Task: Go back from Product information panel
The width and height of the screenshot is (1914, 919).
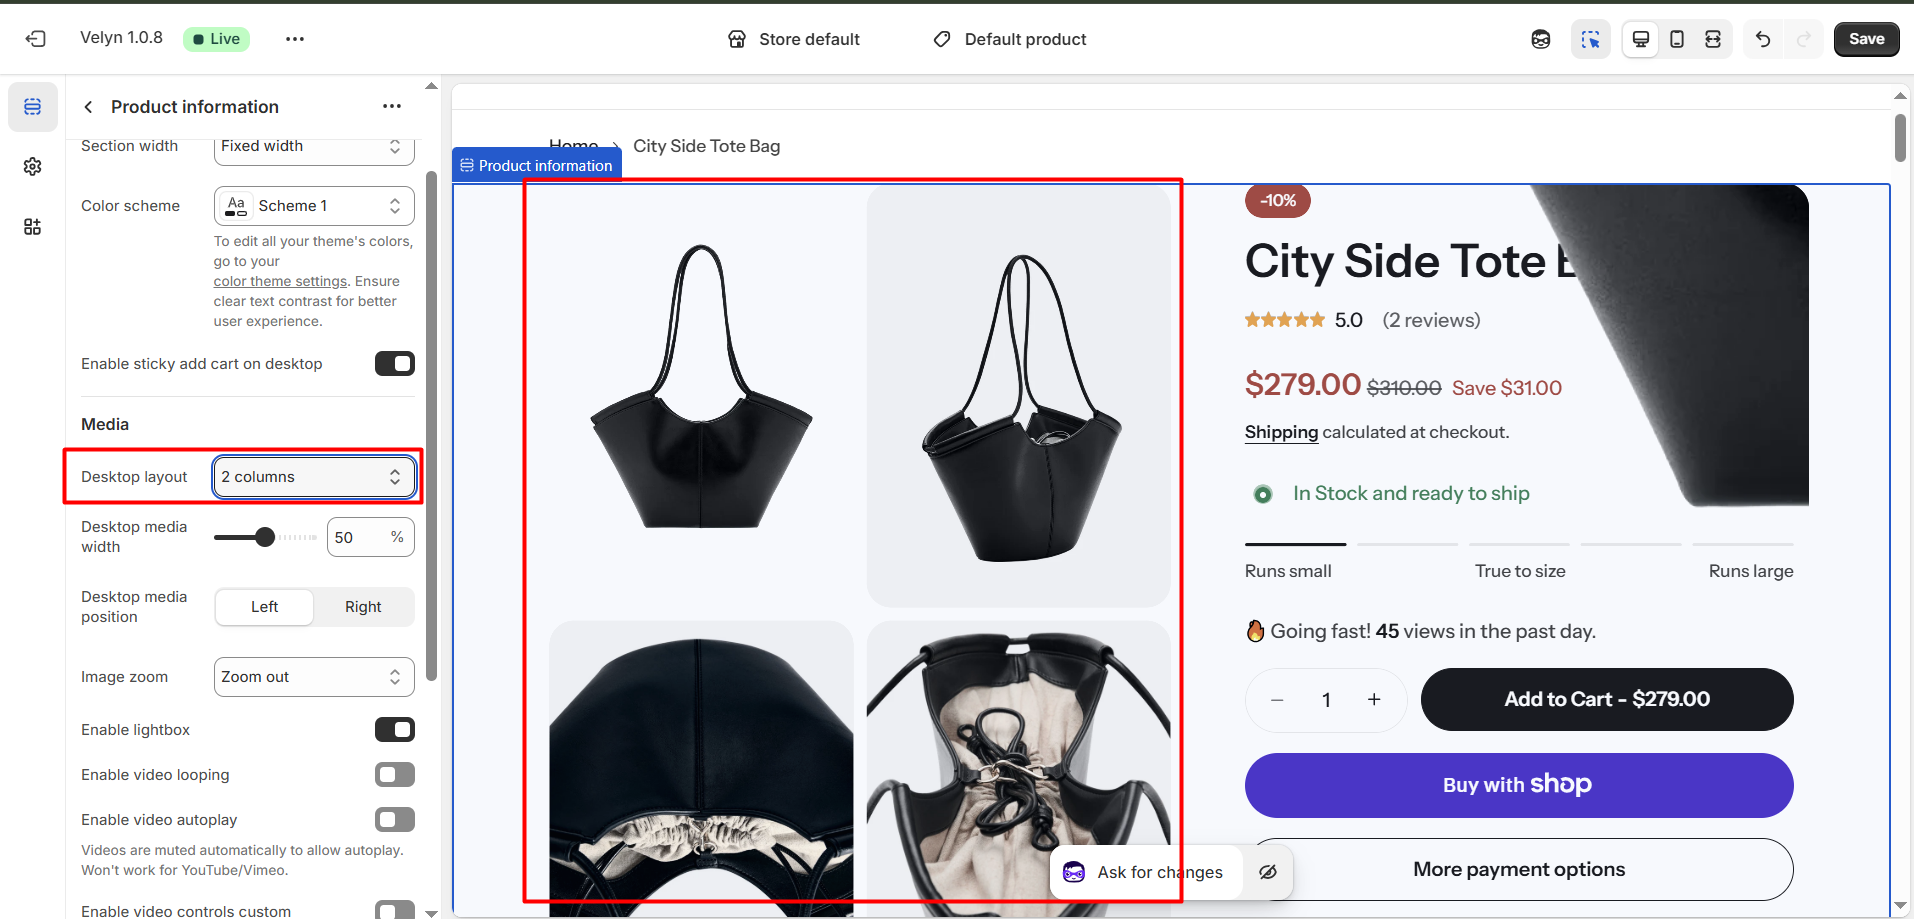Action: pyautogui.click(x=89, y=107)
